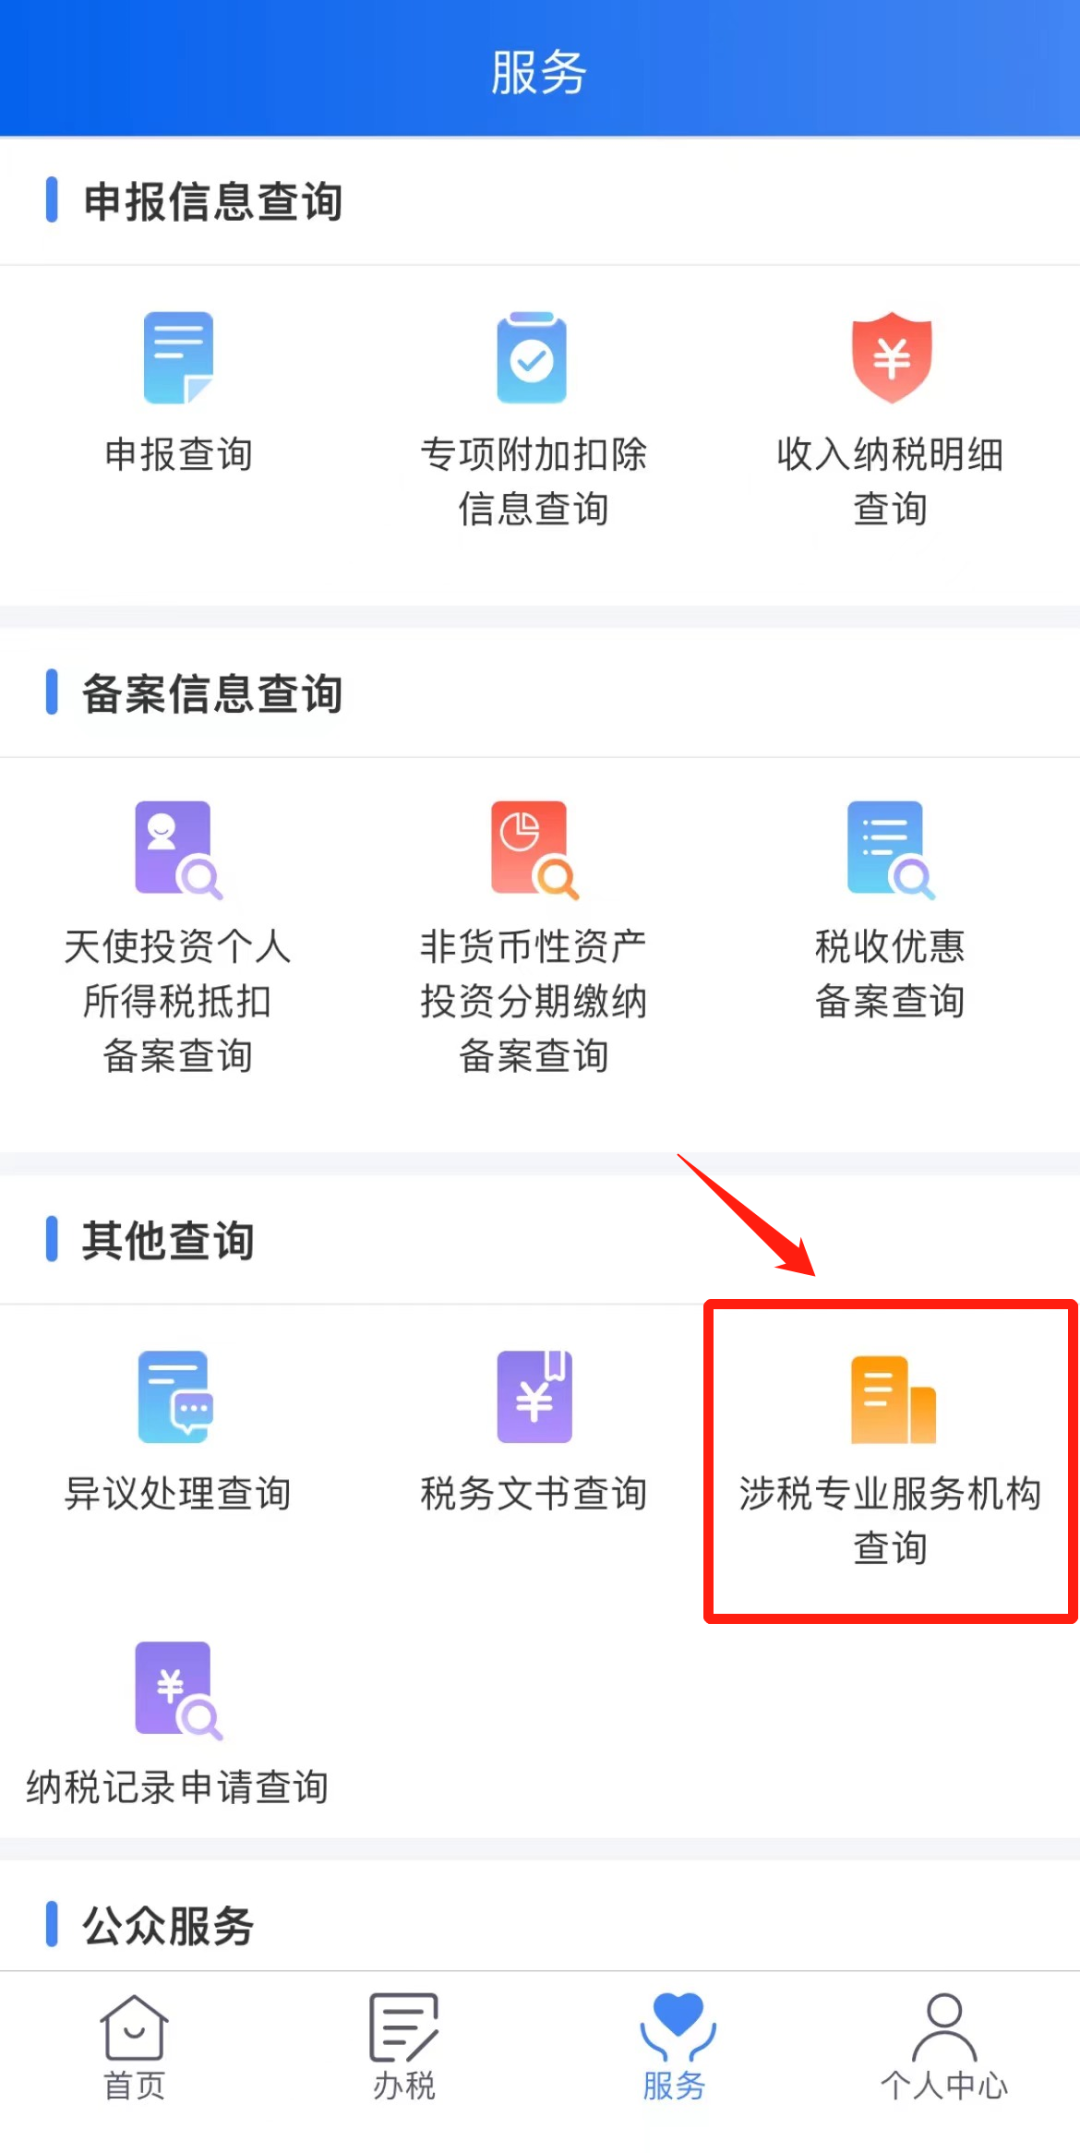Viewport: 1080px width, 2153px height.
Task: Click the 其他查询 section heading
Action: pyautogui.click(x=168, y=1240)
